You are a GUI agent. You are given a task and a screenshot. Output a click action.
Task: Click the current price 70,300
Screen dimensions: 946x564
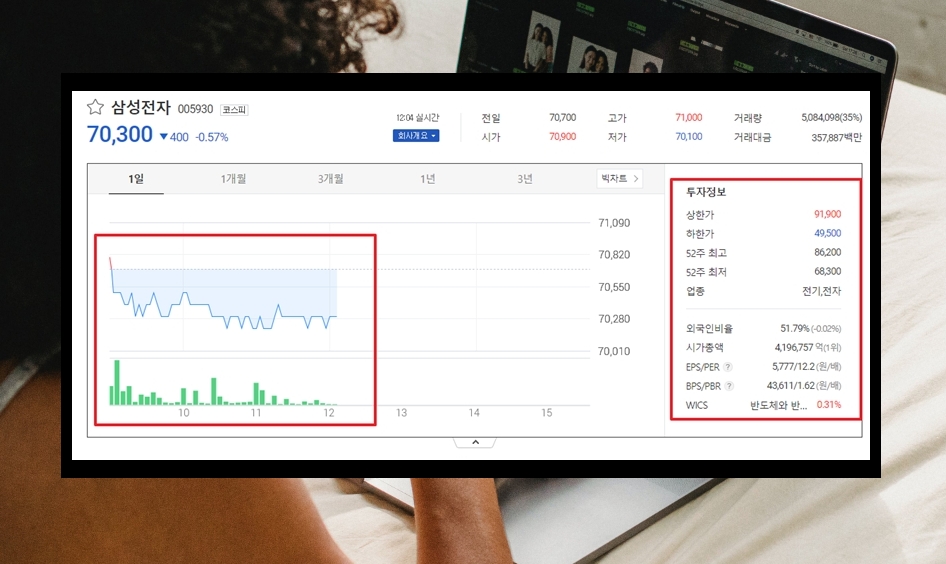(x=119, y=134)
